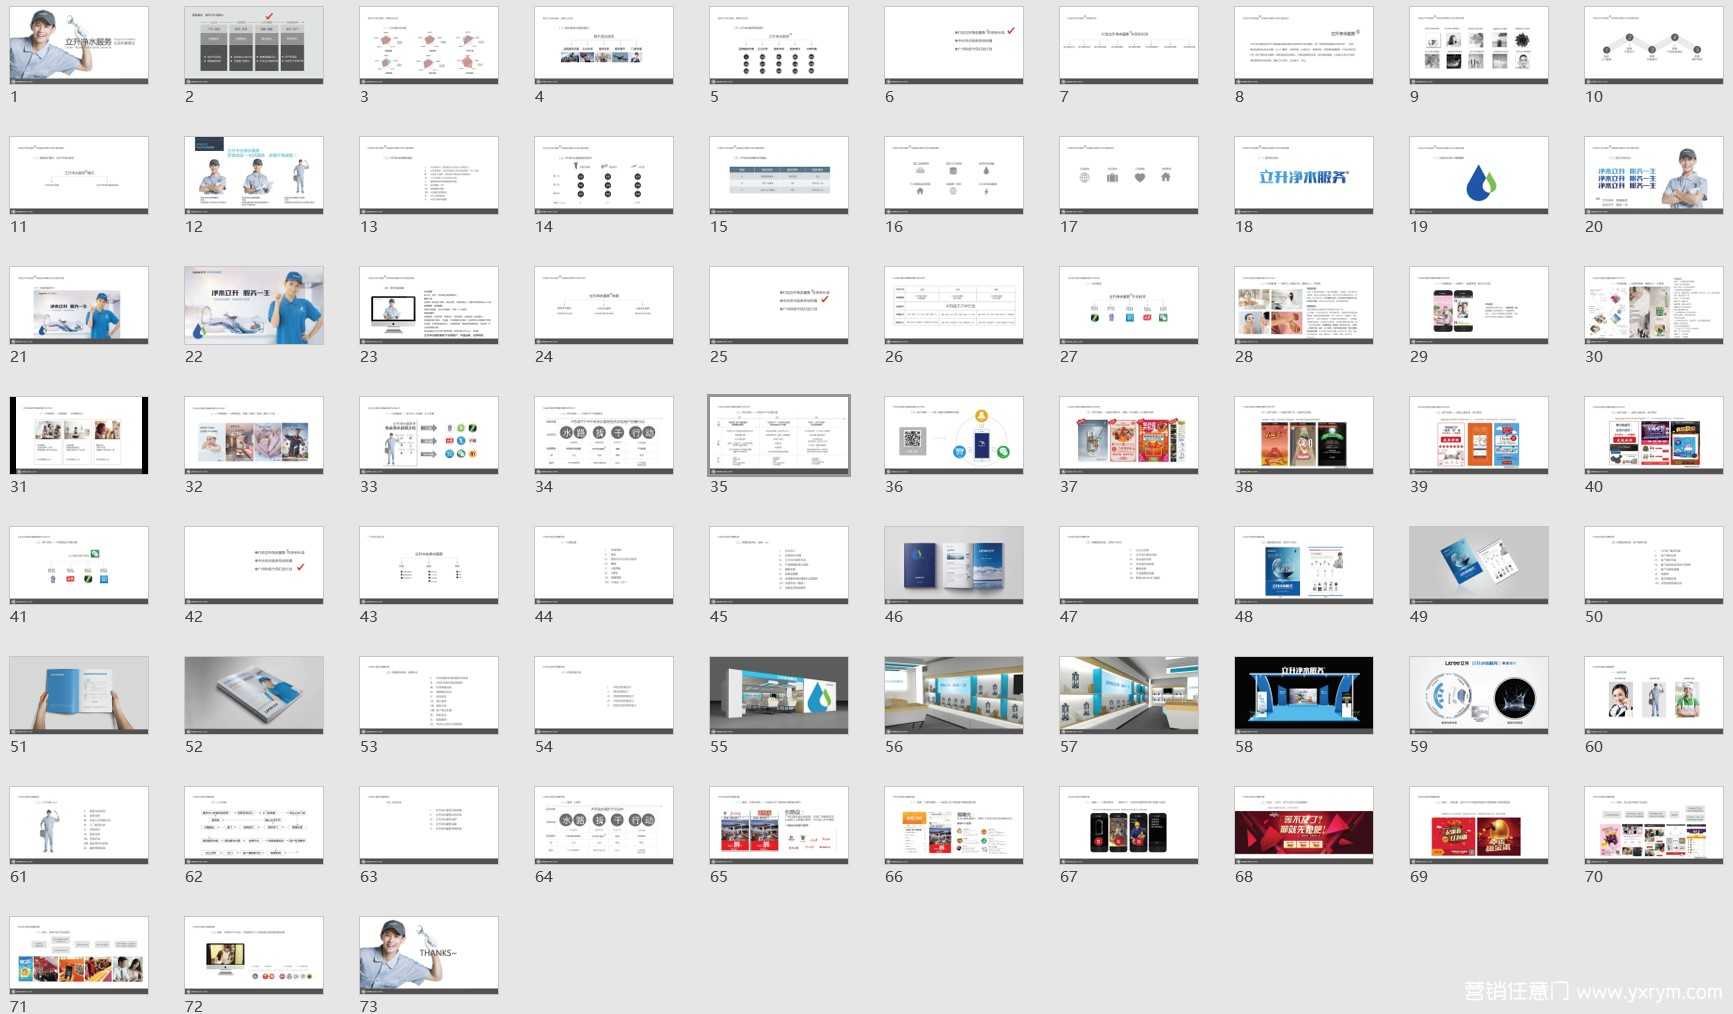Click the THANKS slide 73 thumbnail
The width and height of the screenshot is (1733, 1014).
(x=428, y=955)
